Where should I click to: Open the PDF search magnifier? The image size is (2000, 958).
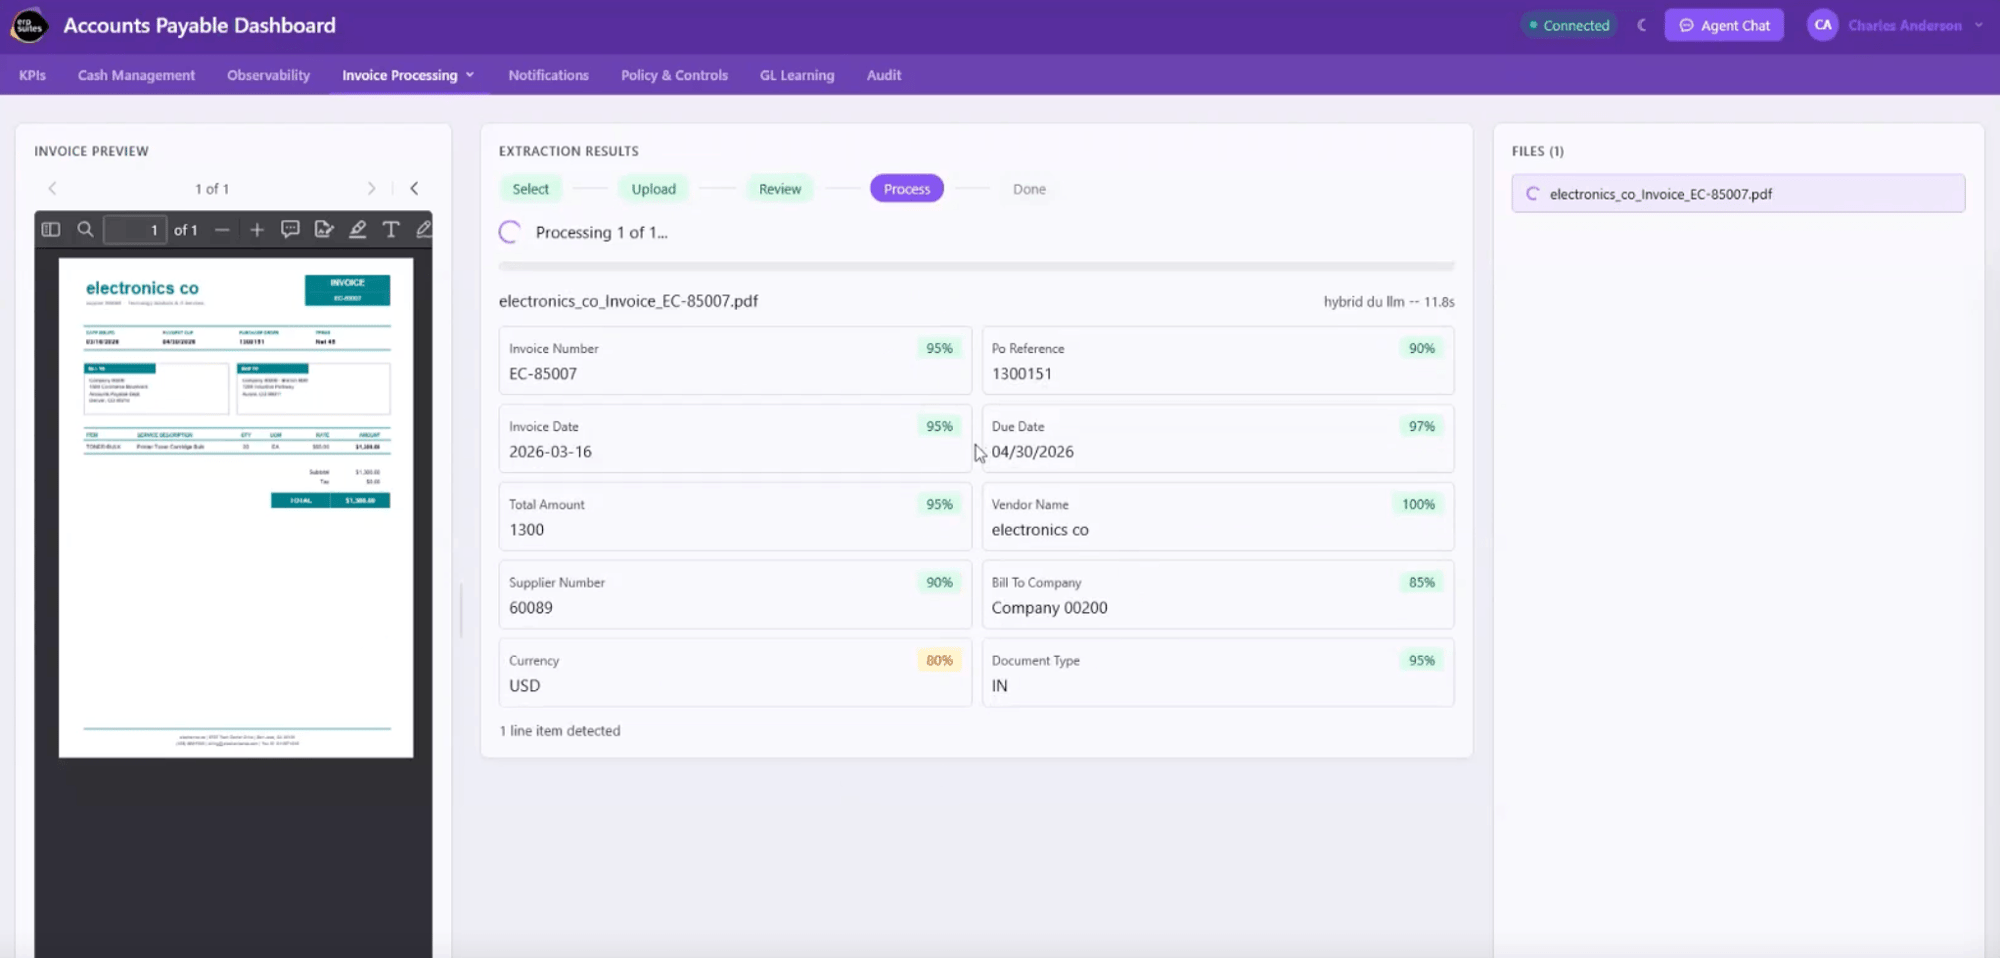[x=86, y=229]
